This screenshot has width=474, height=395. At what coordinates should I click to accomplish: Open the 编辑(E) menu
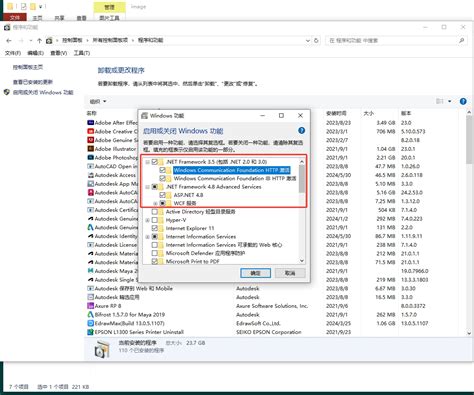coord(35,53)
